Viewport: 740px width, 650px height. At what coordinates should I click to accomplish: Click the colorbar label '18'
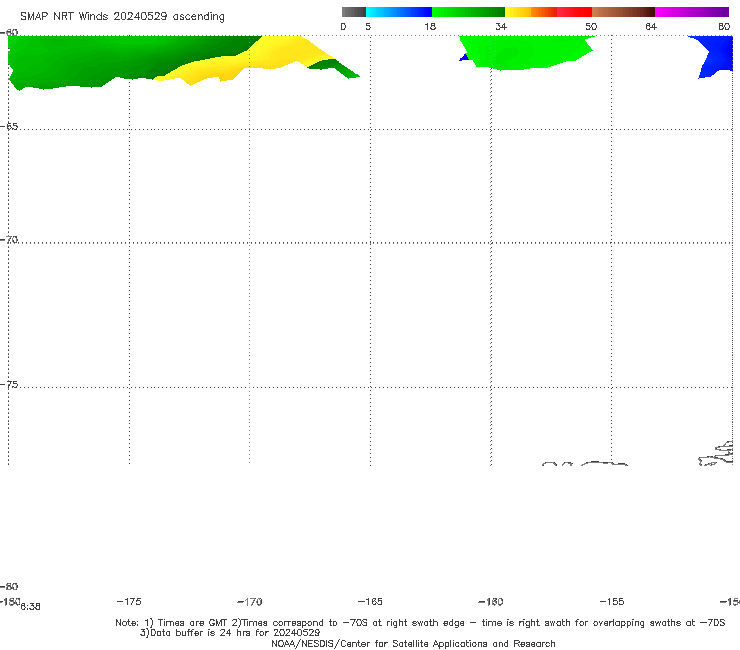pos(430,27)
